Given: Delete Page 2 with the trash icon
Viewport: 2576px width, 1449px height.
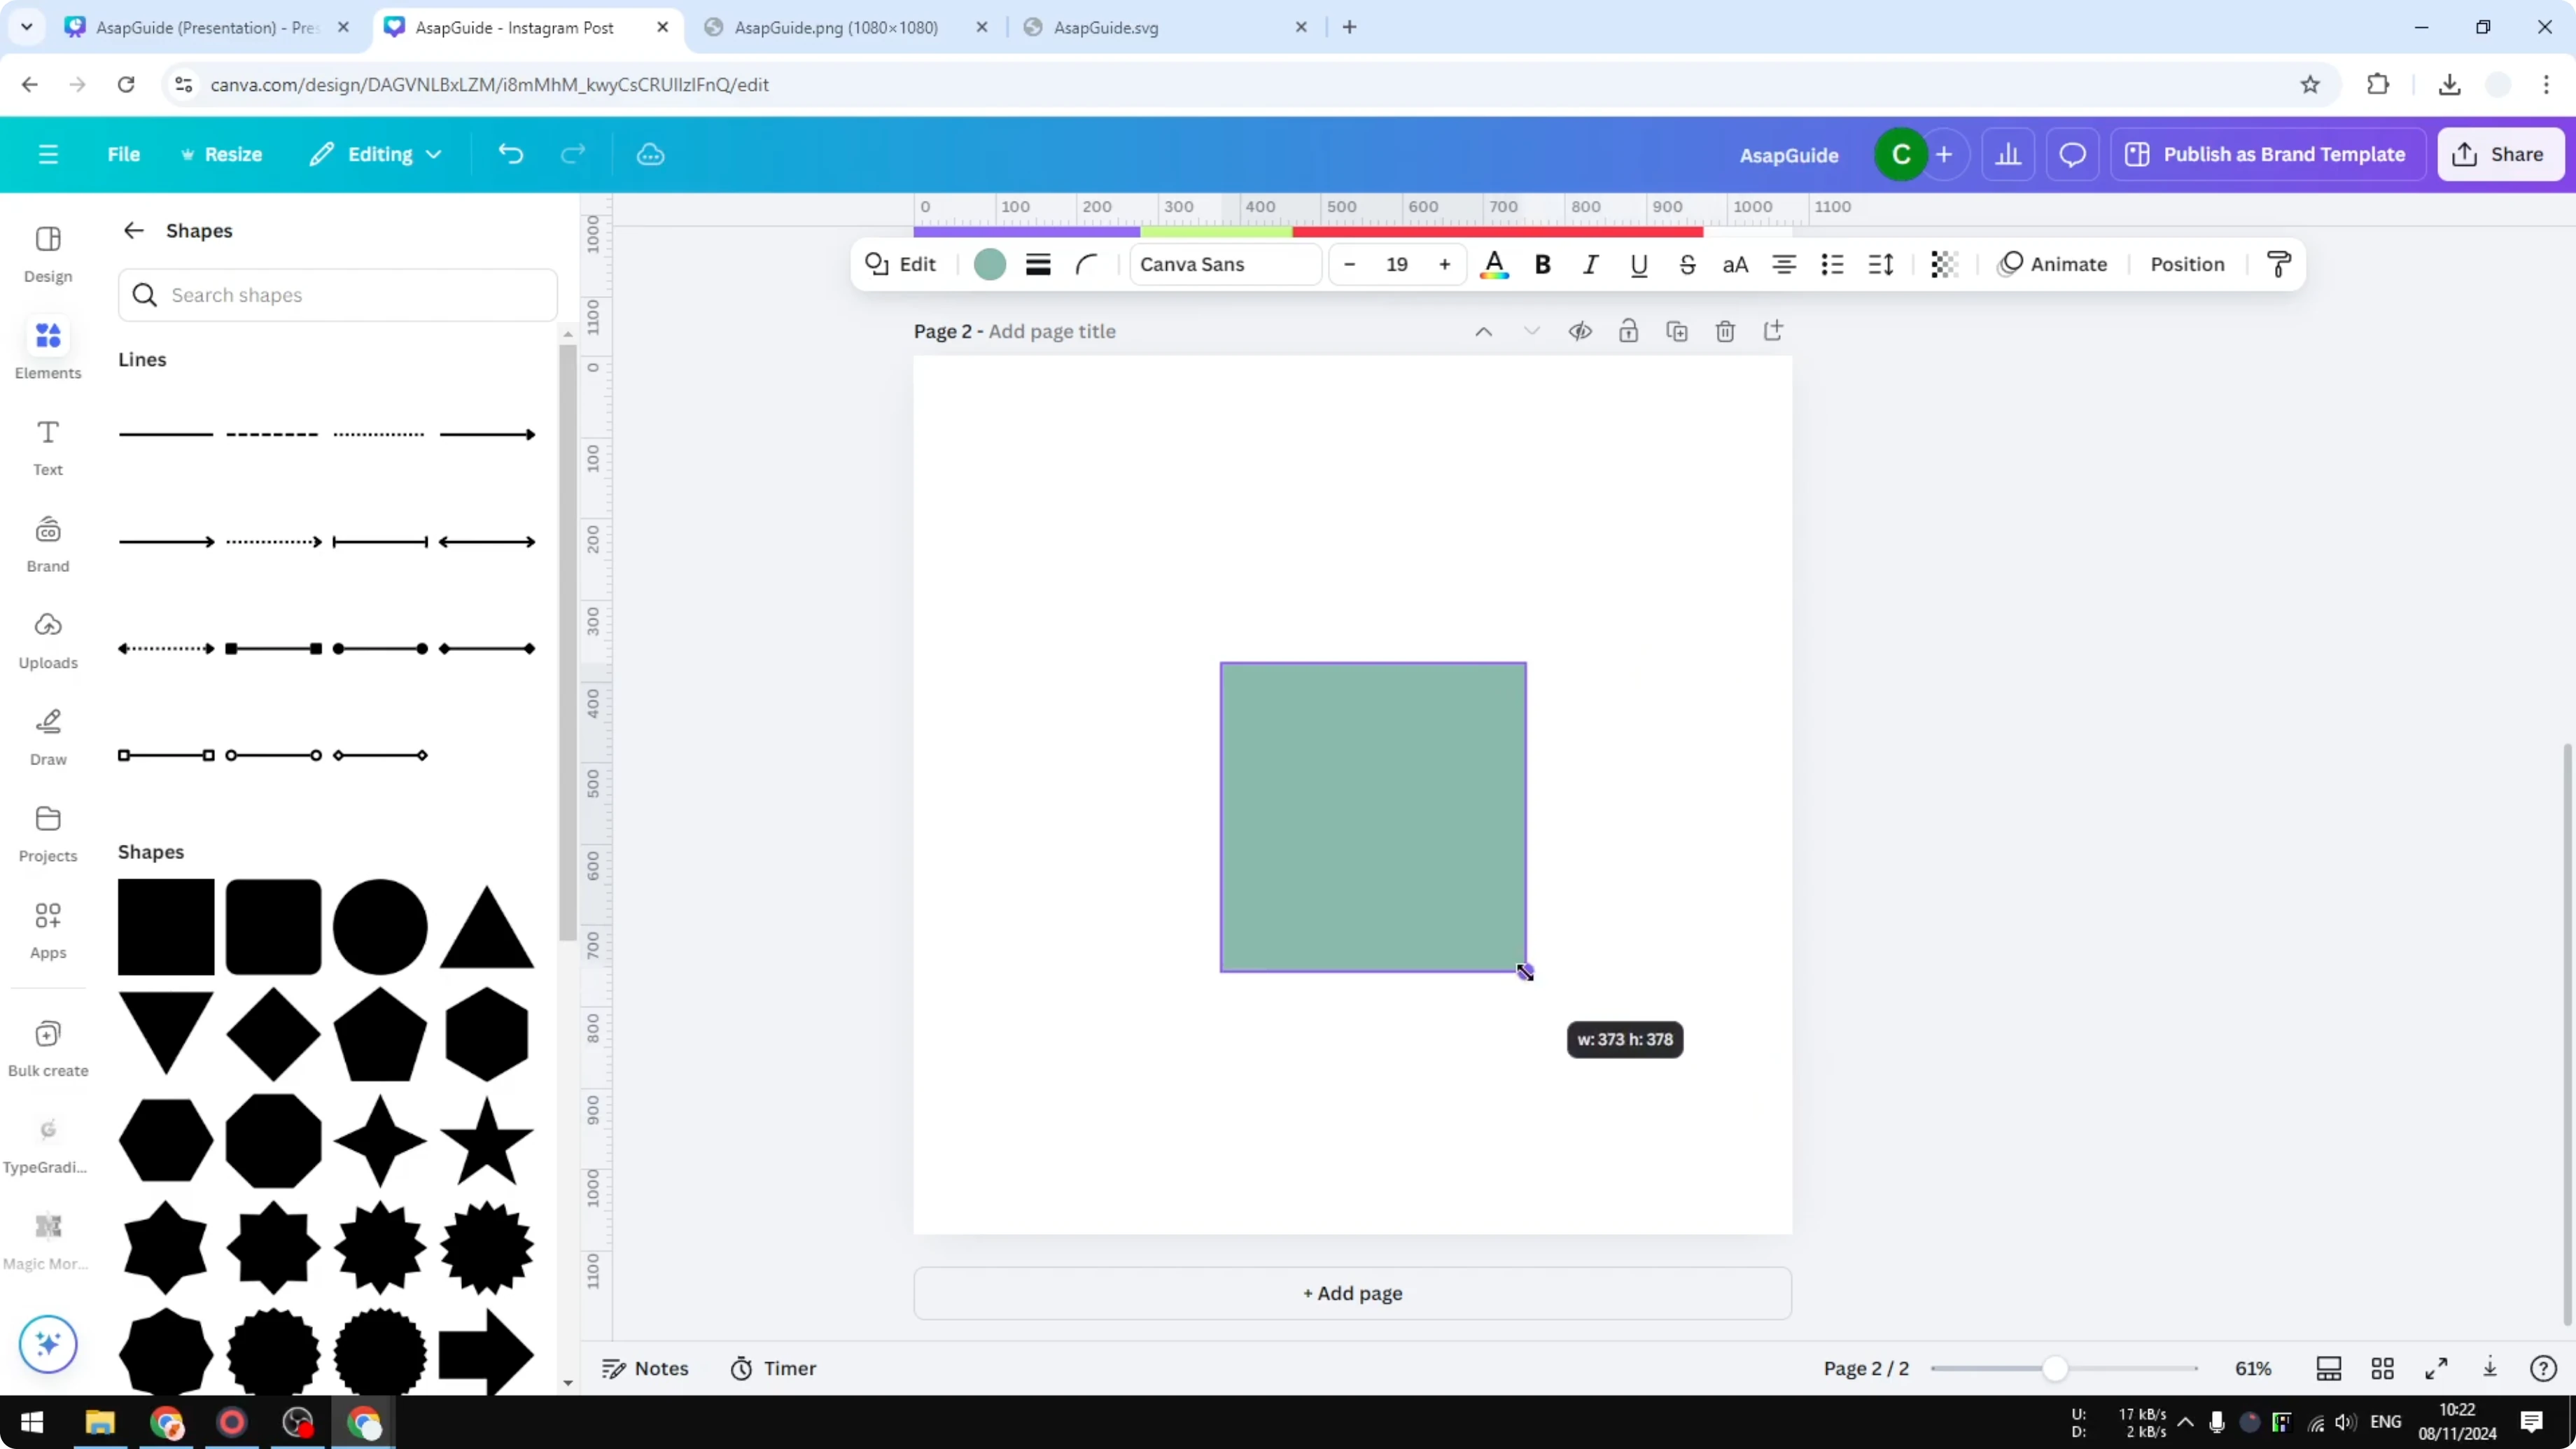Looking at the screenshot, I should 1725,331.
